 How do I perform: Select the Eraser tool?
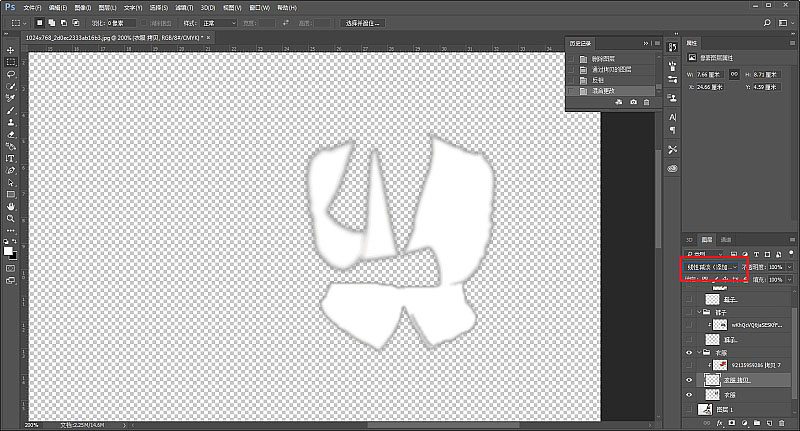pos(10,135)
